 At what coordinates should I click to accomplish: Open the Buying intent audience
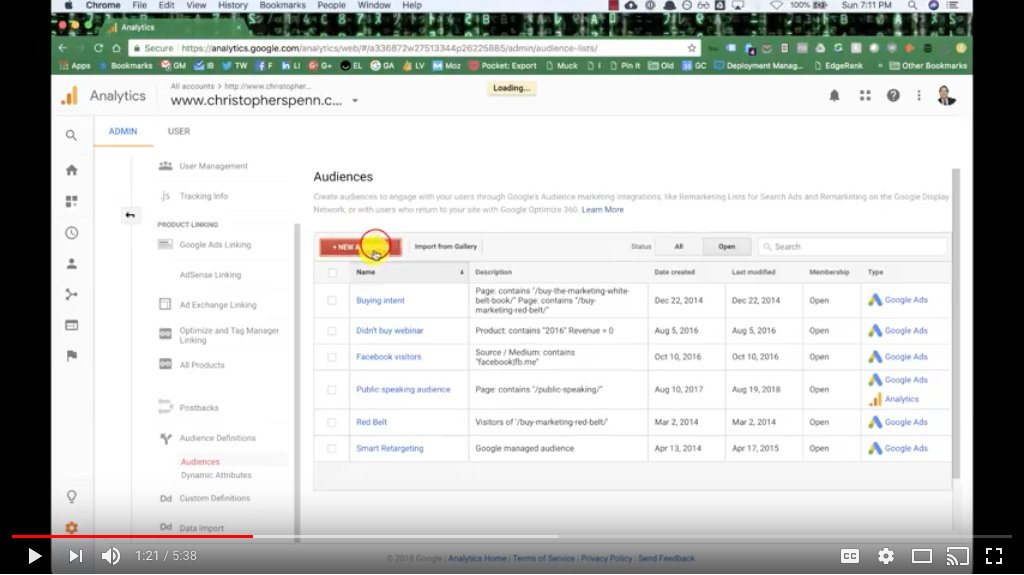point(380,301)
